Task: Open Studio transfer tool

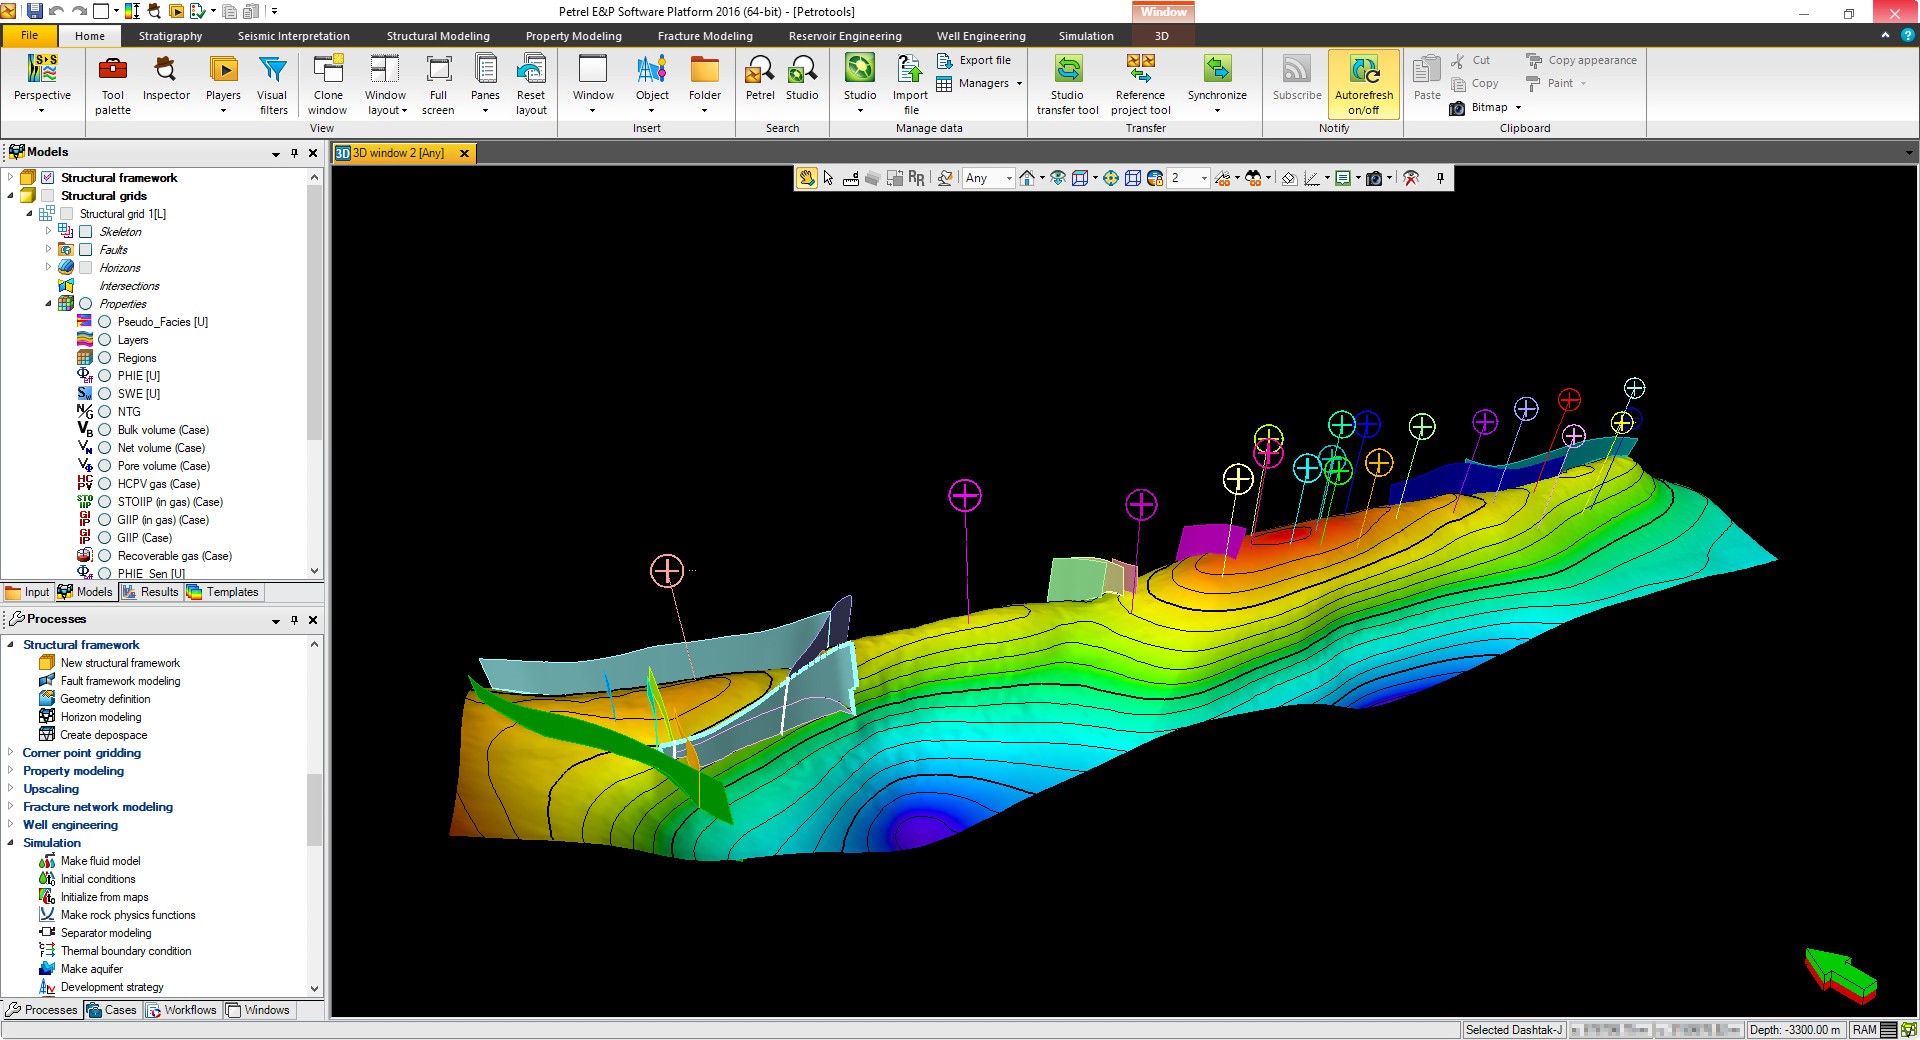Action: [1067, 85]
